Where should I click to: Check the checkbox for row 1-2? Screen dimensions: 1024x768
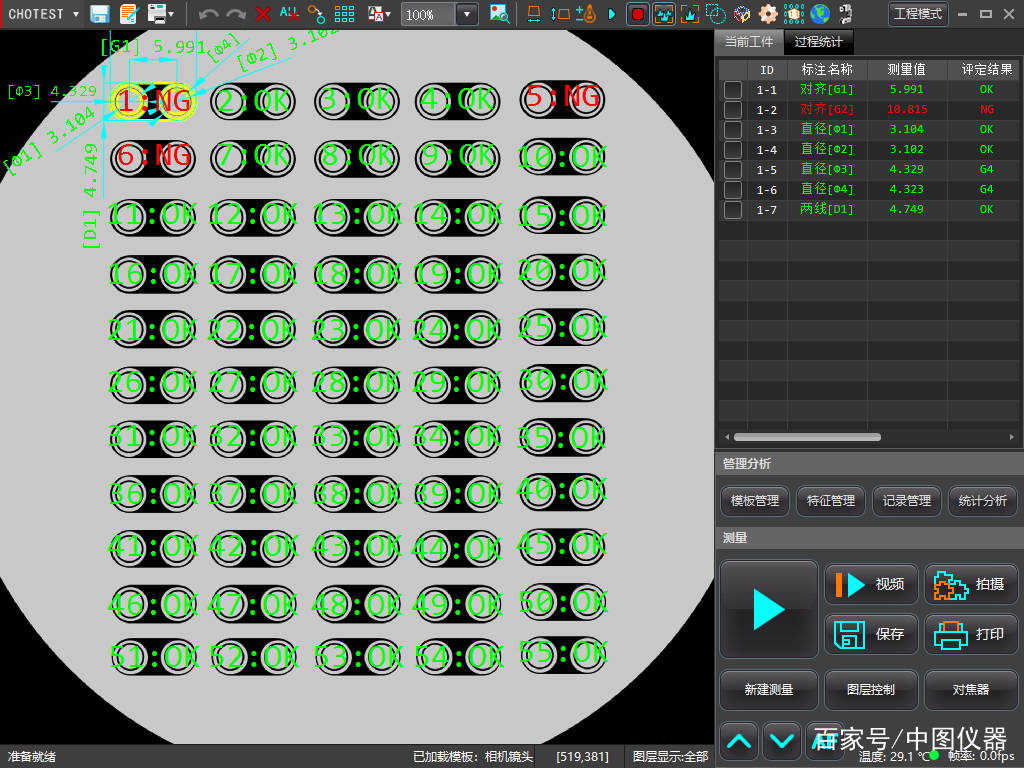click(733, 110)
